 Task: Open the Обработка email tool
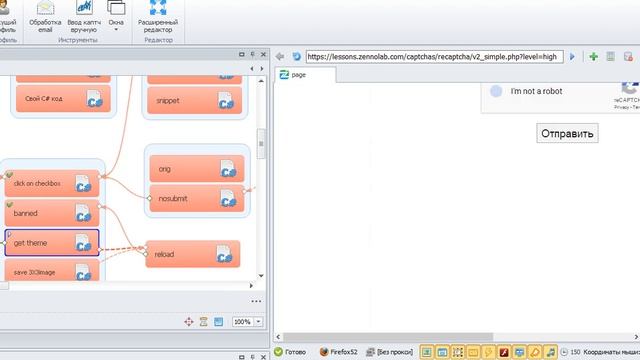[45, 17]
